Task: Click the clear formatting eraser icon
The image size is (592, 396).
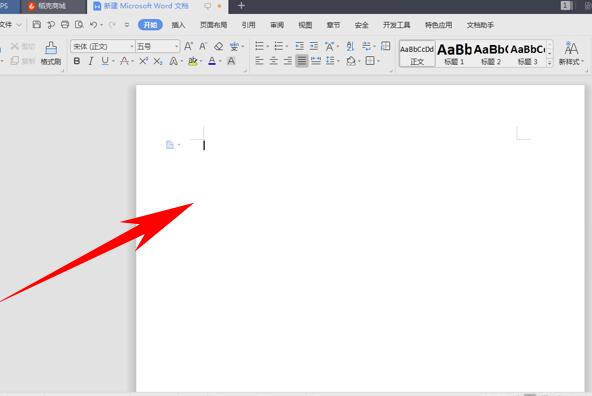Action: tap(219, 46)
